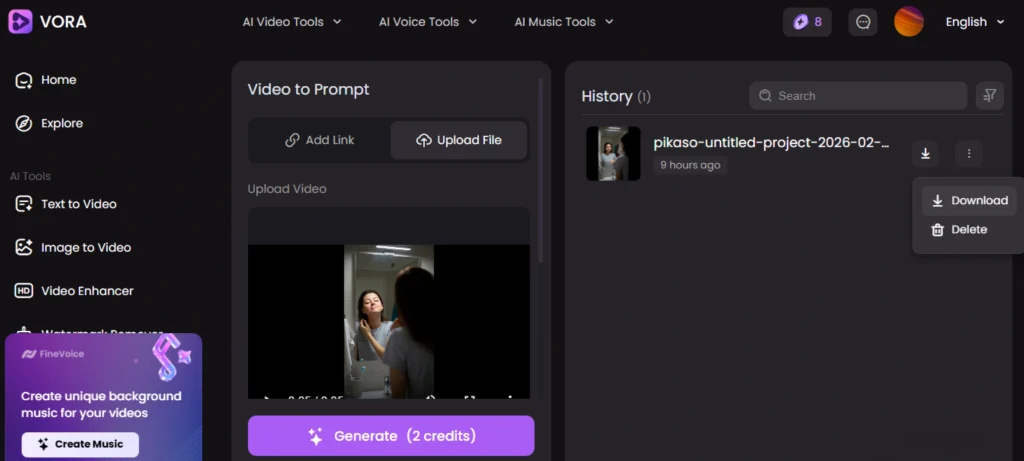Select the Text to Video tool
The height and width of the screenshot is (461, 1024).
click(66, 204)
